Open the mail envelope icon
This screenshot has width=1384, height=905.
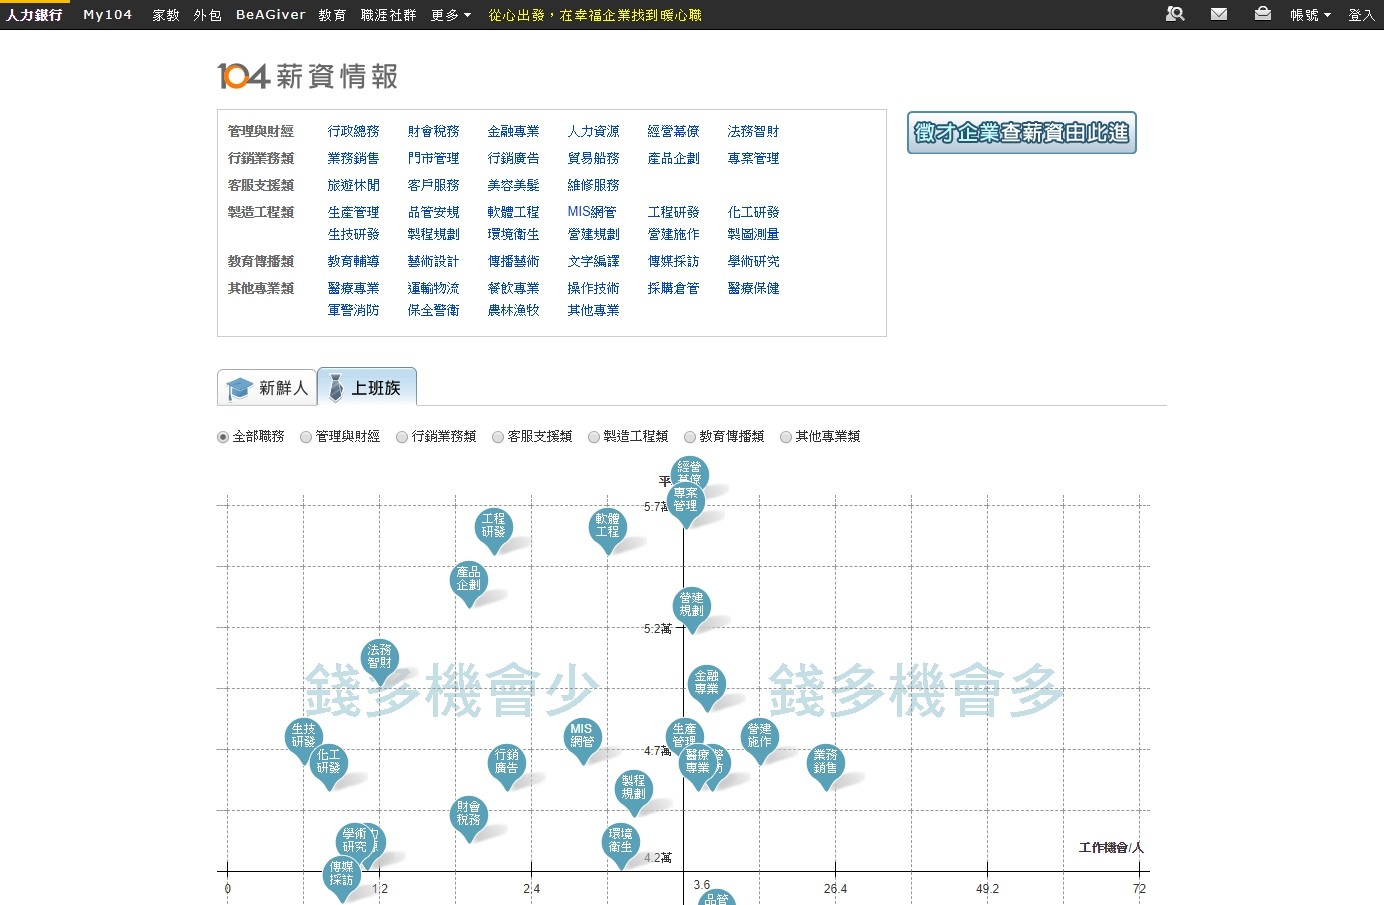pos(1219,14)
